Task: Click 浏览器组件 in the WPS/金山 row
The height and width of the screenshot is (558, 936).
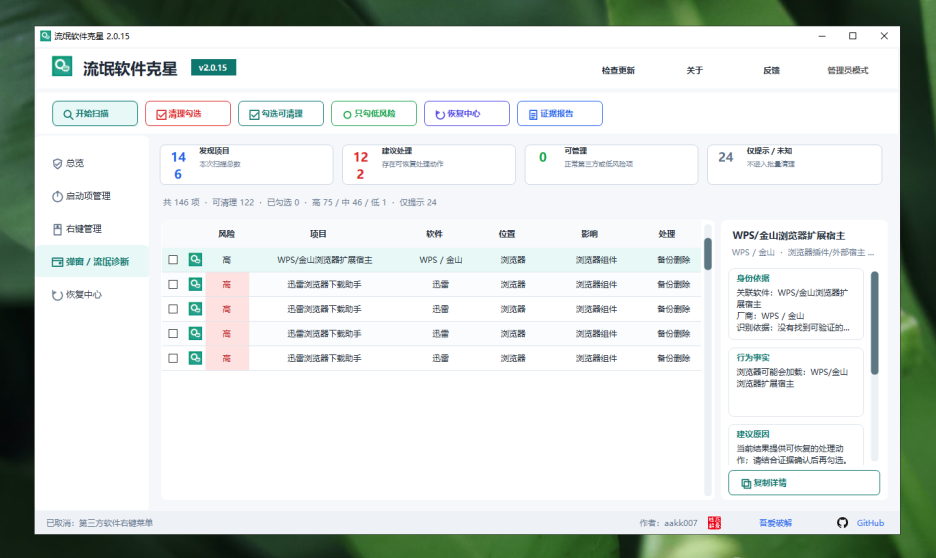Action: tap(596, 260)
